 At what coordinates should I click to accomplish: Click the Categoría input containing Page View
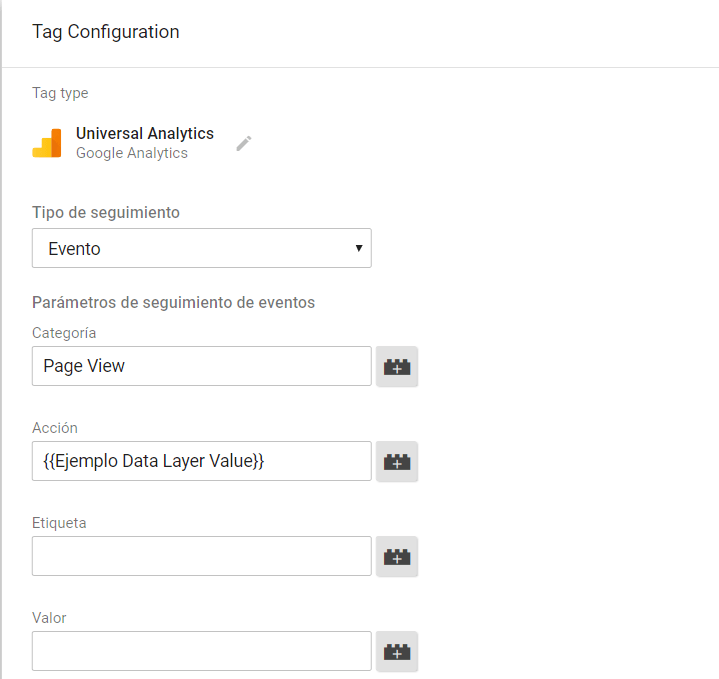point(202,366)
